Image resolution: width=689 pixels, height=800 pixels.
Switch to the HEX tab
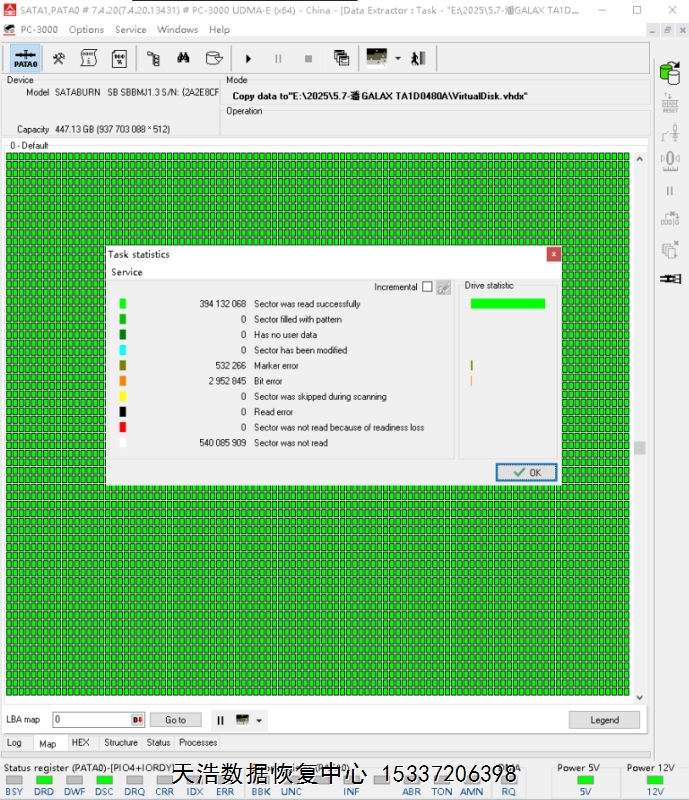[x=80, y=743]
